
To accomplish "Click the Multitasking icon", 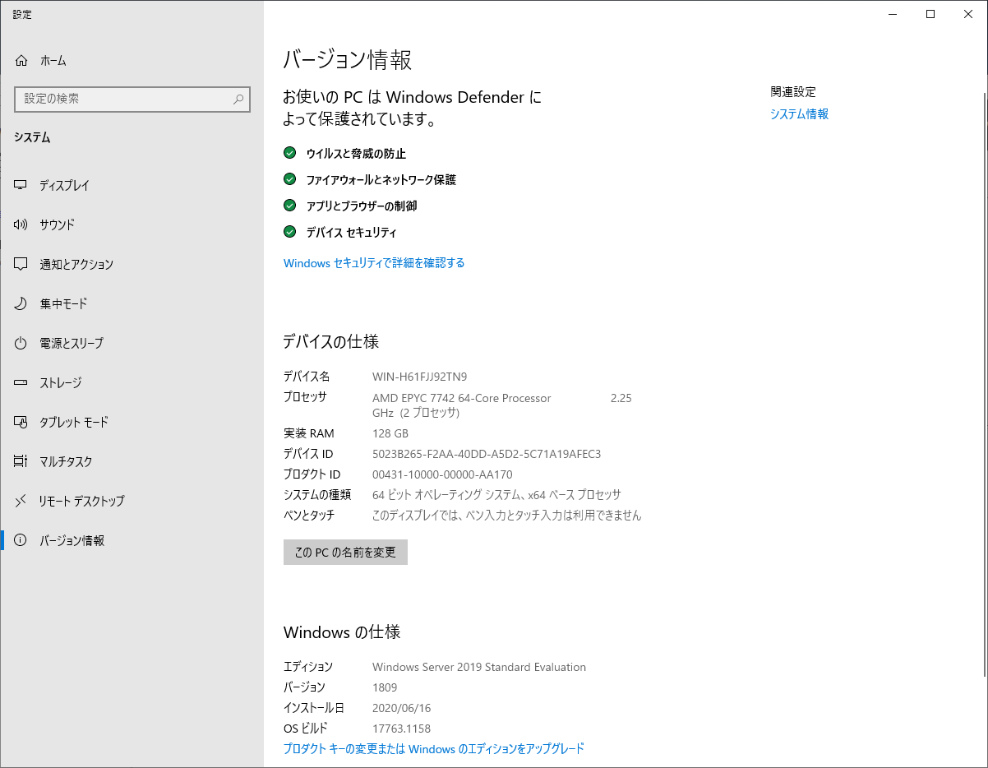I will (x=20, y=461).
